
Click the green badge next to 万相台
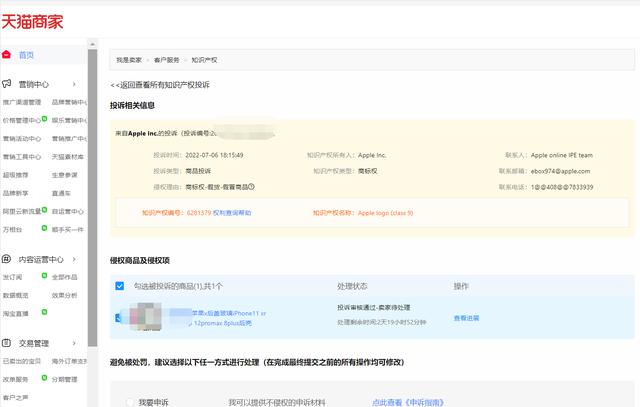pyautogui.click(x=44, y=228)
